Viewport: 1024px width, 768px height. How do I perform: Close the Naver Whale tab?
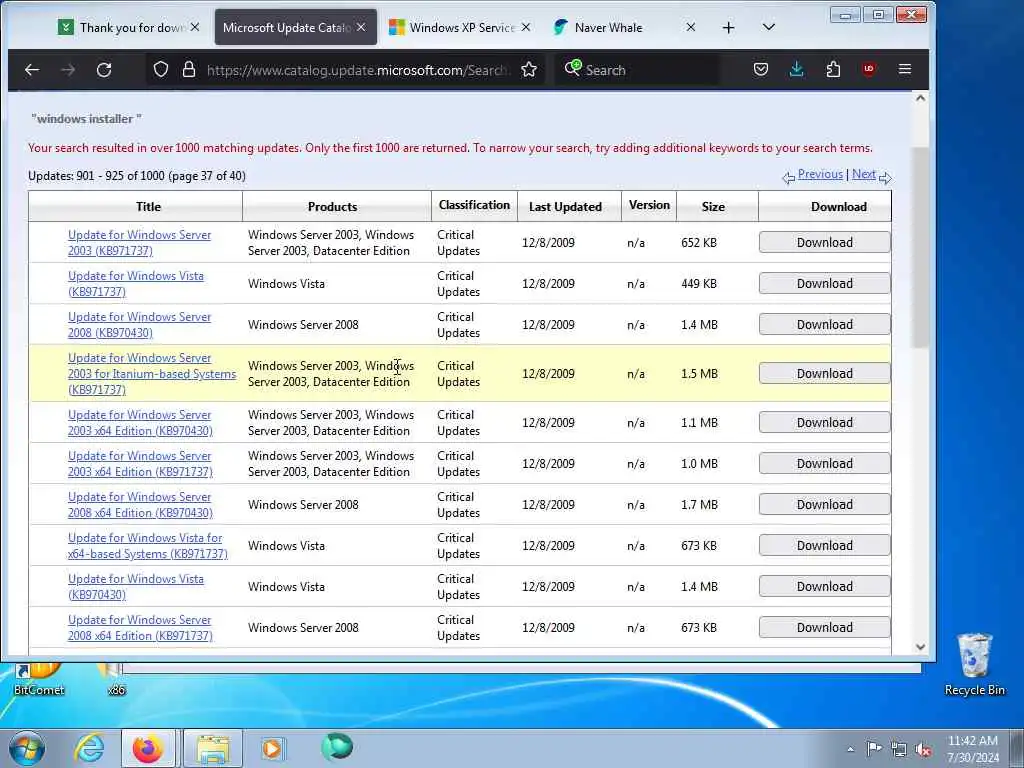(690, 27)
